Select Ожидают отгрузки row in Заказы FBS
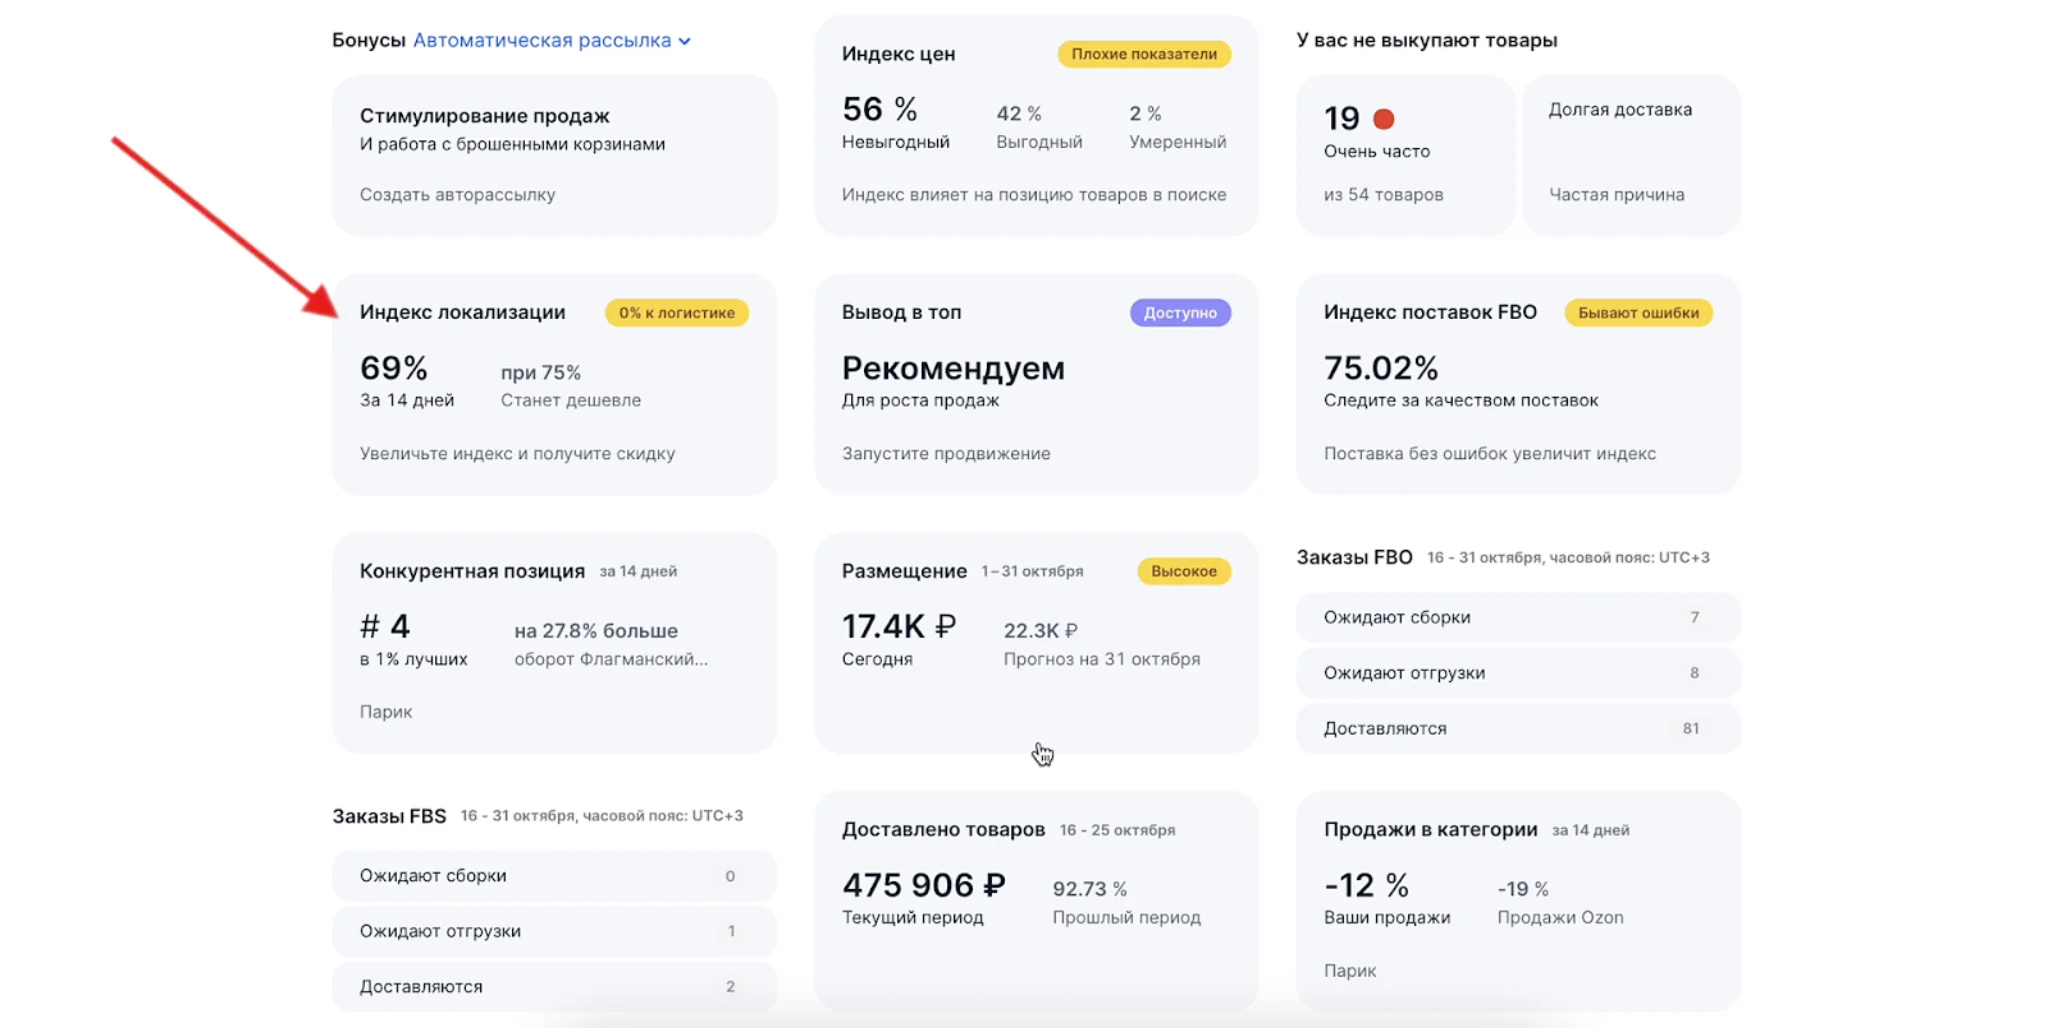 553,931
